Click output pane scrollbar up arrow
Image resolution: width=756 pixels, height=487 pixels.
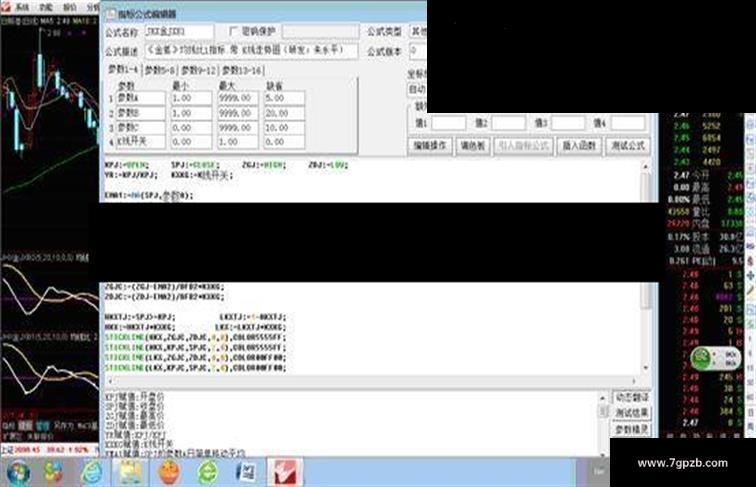(603, 398)
